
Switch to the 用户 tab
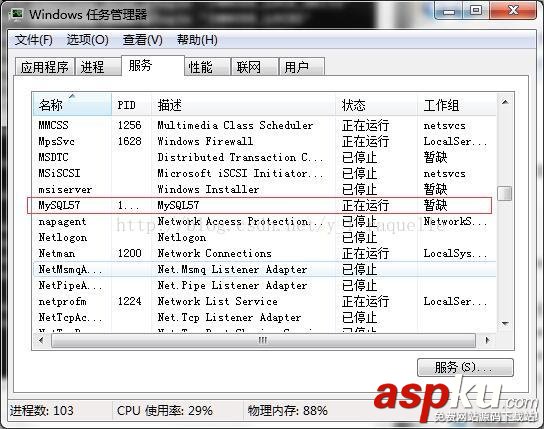pos(301,67)
